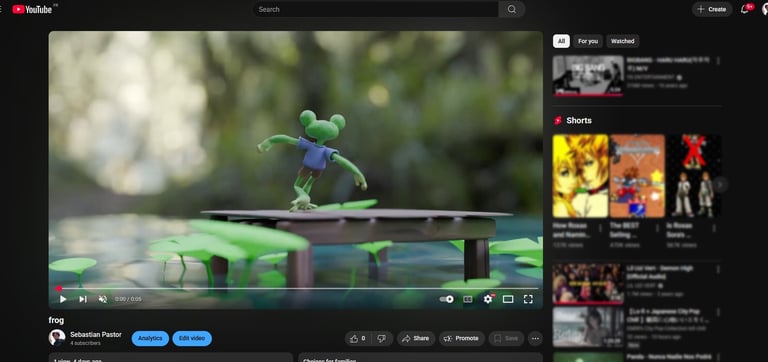Open the yellow-haired anime Short
The image size is (768, 362).
[580, 176]
